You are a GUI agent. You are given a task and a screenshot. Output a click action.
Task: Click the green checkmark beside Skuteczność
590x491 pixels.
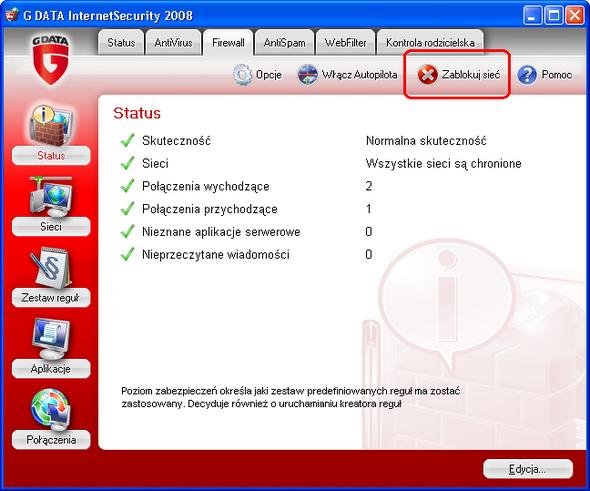(x=128, y=140)
